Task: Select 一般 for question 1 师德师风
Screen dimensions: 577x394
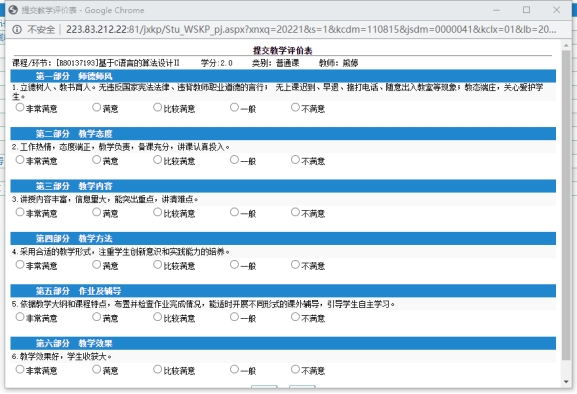Action: (x=234, y=107)
